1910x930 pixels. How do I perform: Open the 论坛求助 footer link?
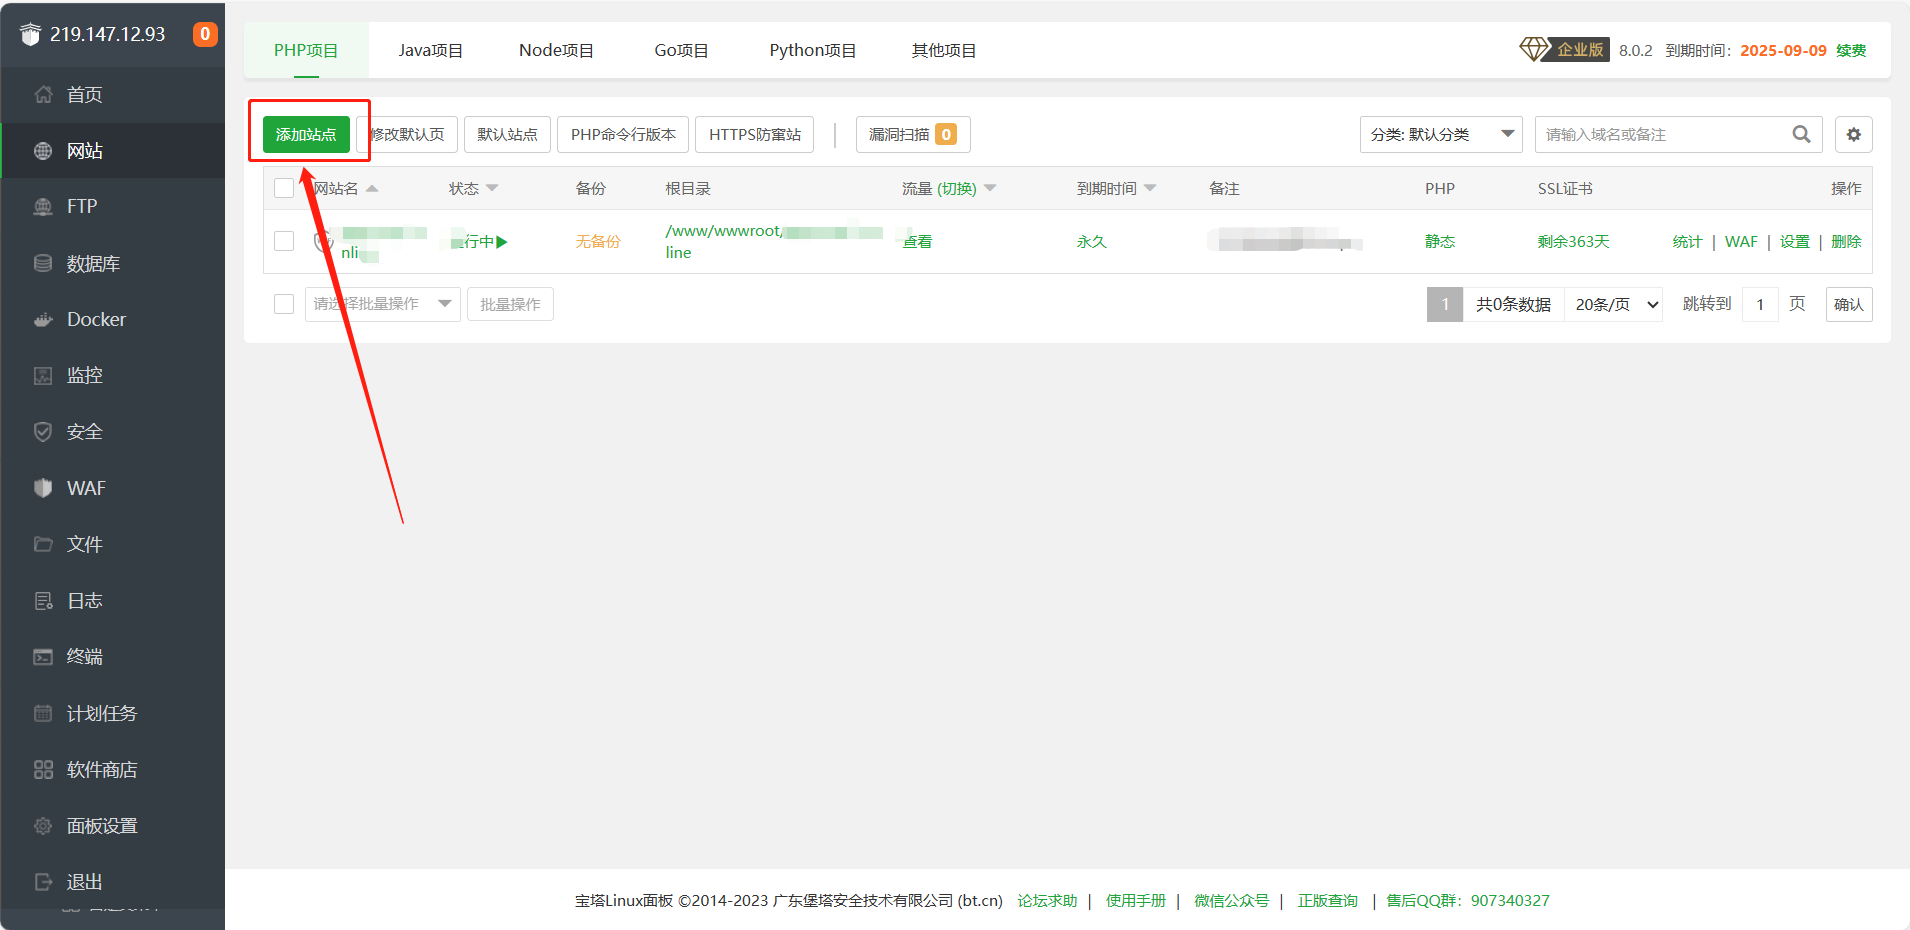[x=1047, y=900]
